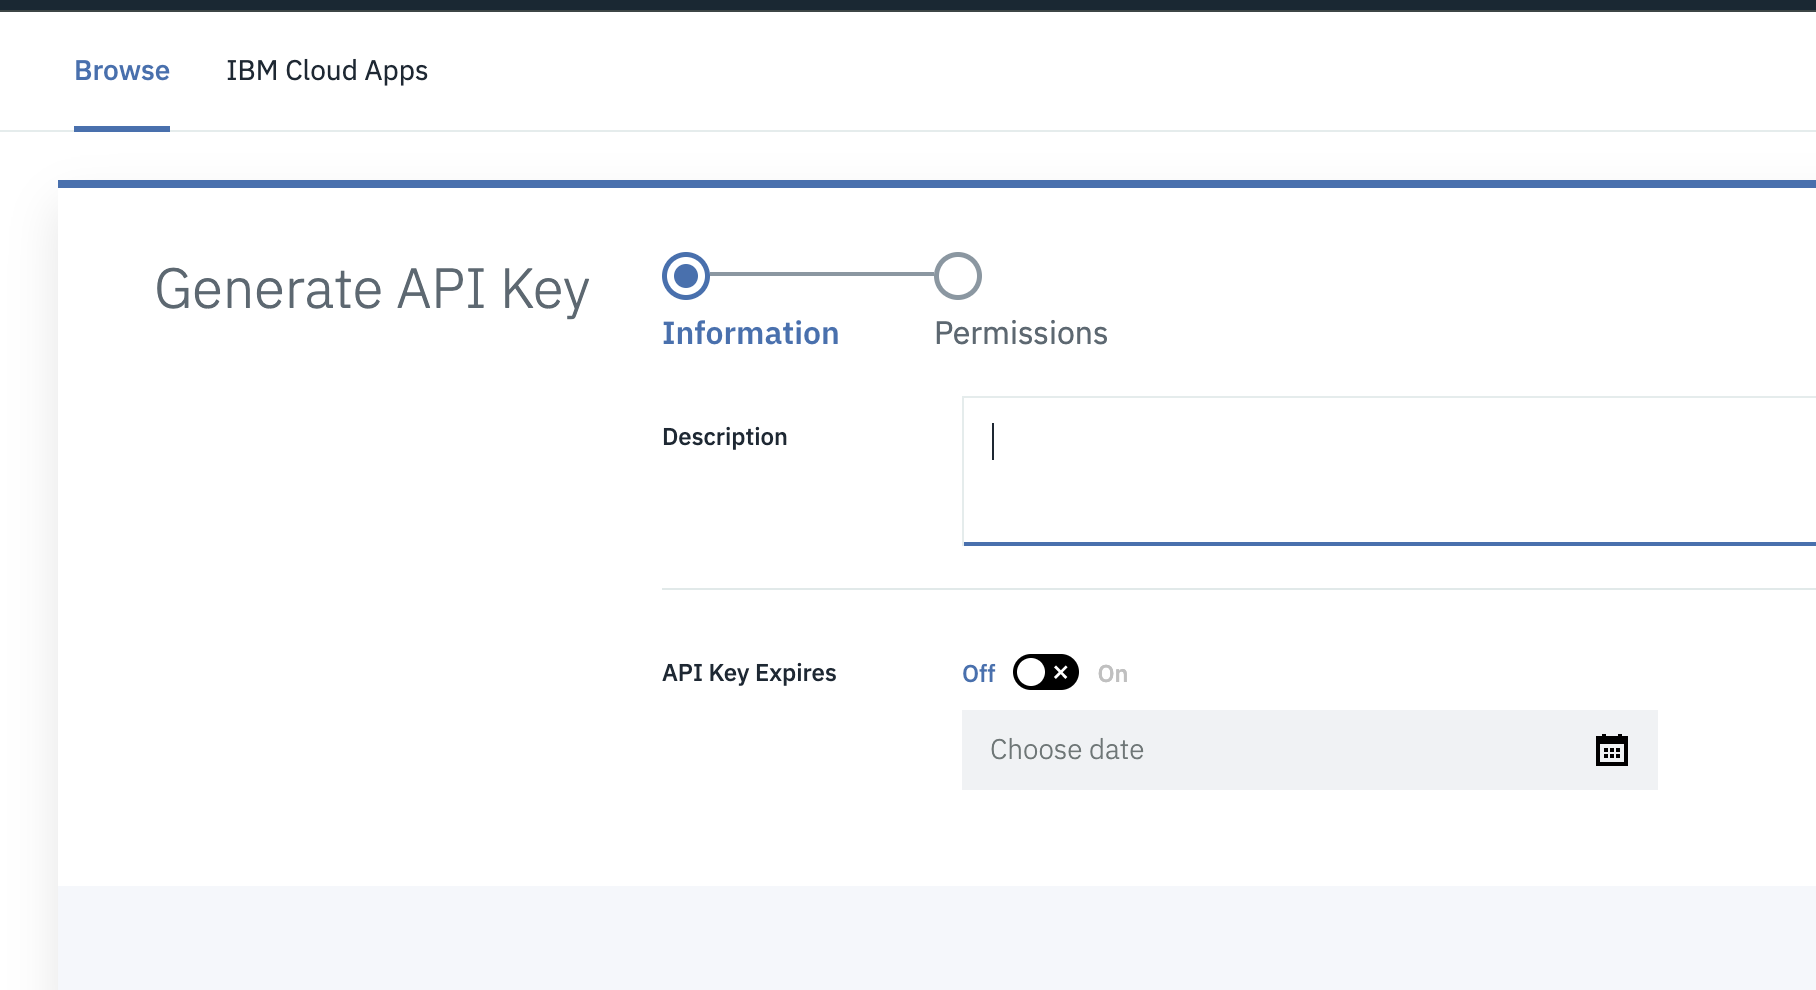Click the Description field label
1816x990 pixels.
(x=724, y=437)
